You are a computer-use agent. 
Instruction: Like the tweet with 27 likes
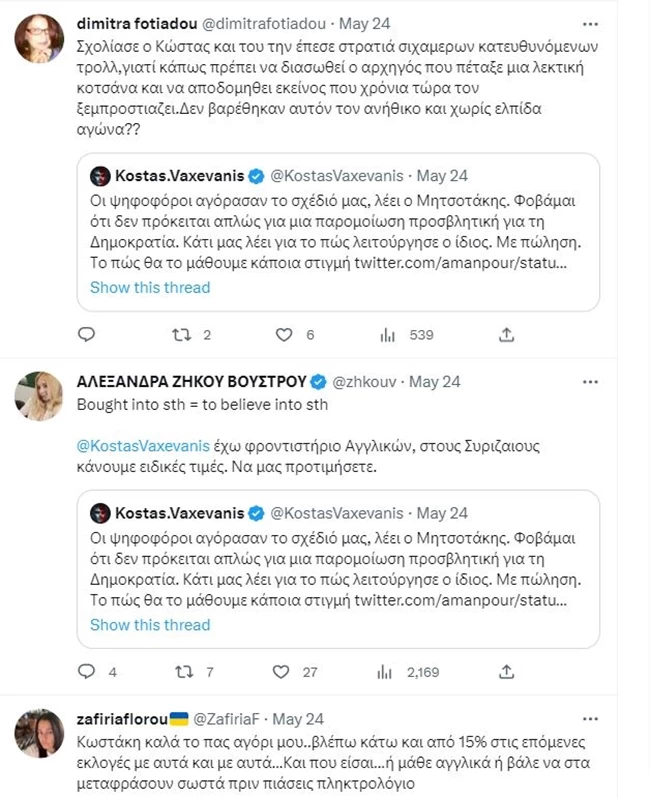[x=284, y=672]
